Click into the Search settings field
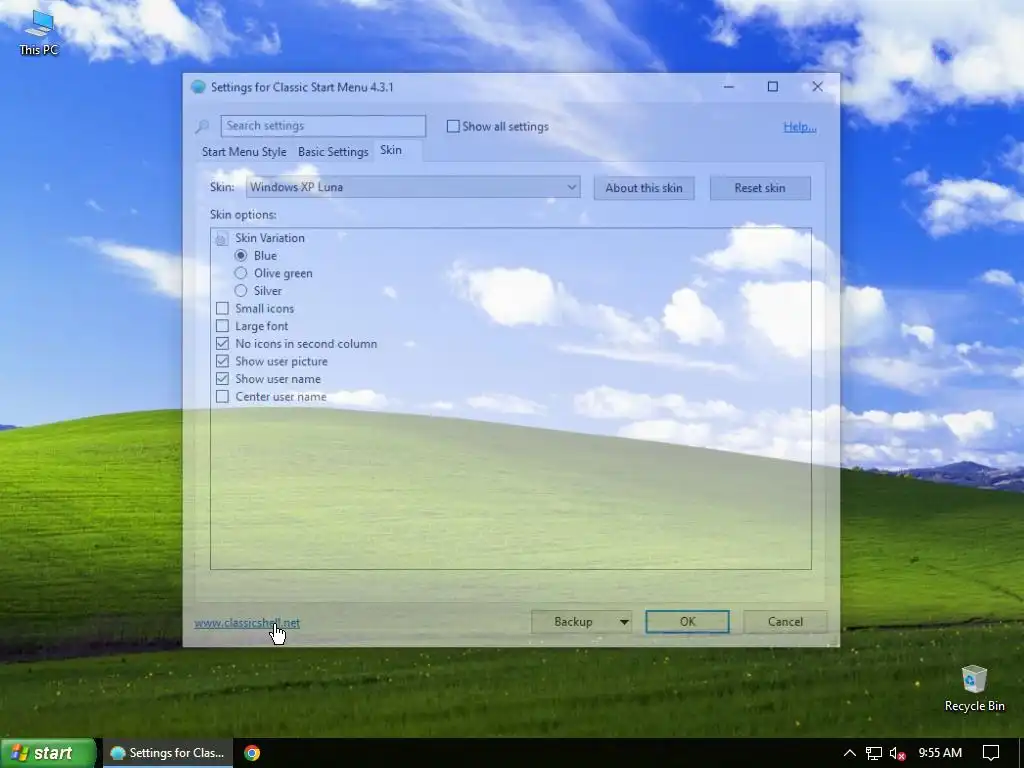 (x=323, y=126)
